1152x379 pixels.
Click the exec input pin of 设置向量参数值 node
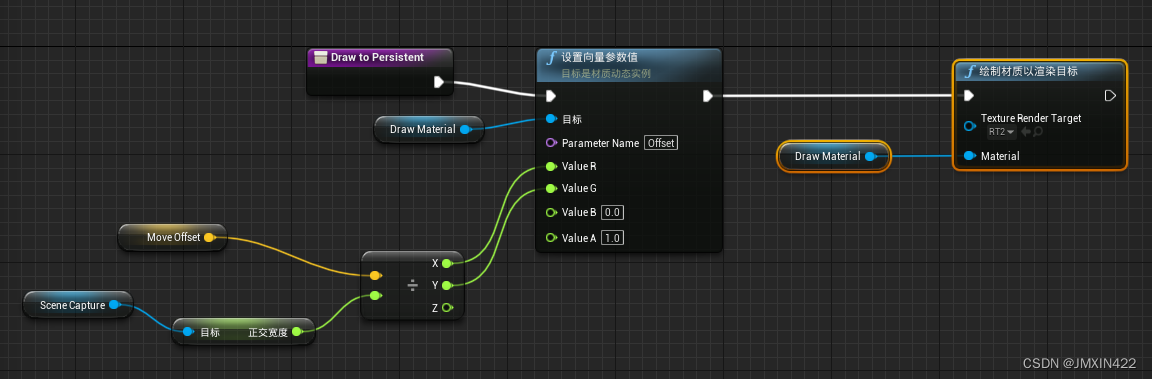click(551, 95)
